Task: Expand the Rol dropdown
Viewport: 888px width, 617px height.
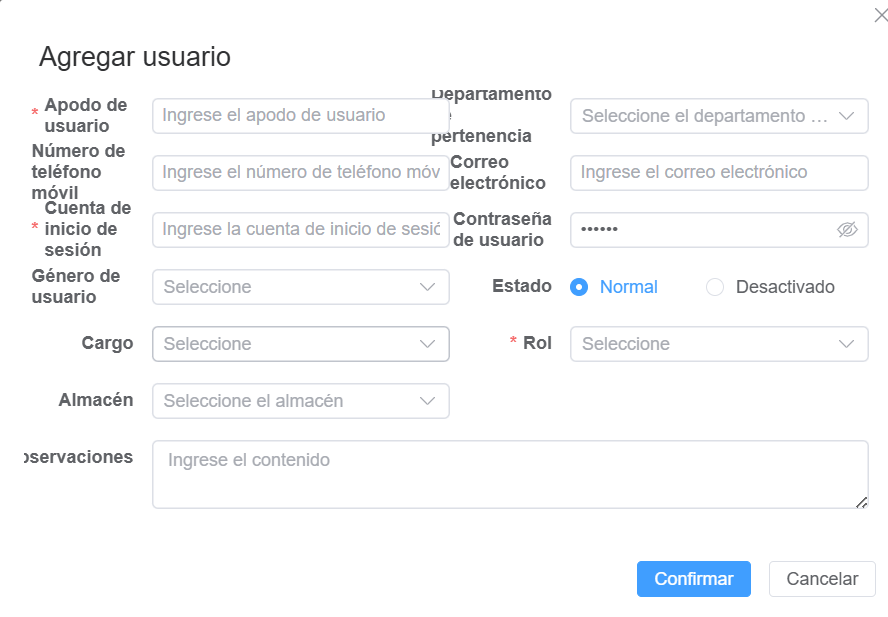Action: (718, 344)
